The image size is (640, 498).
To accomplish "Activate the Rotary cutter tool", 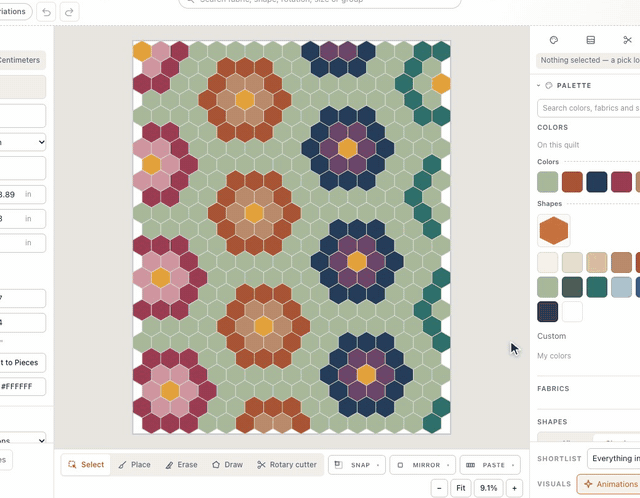I will pyautogui.click(x=287, y=465).
